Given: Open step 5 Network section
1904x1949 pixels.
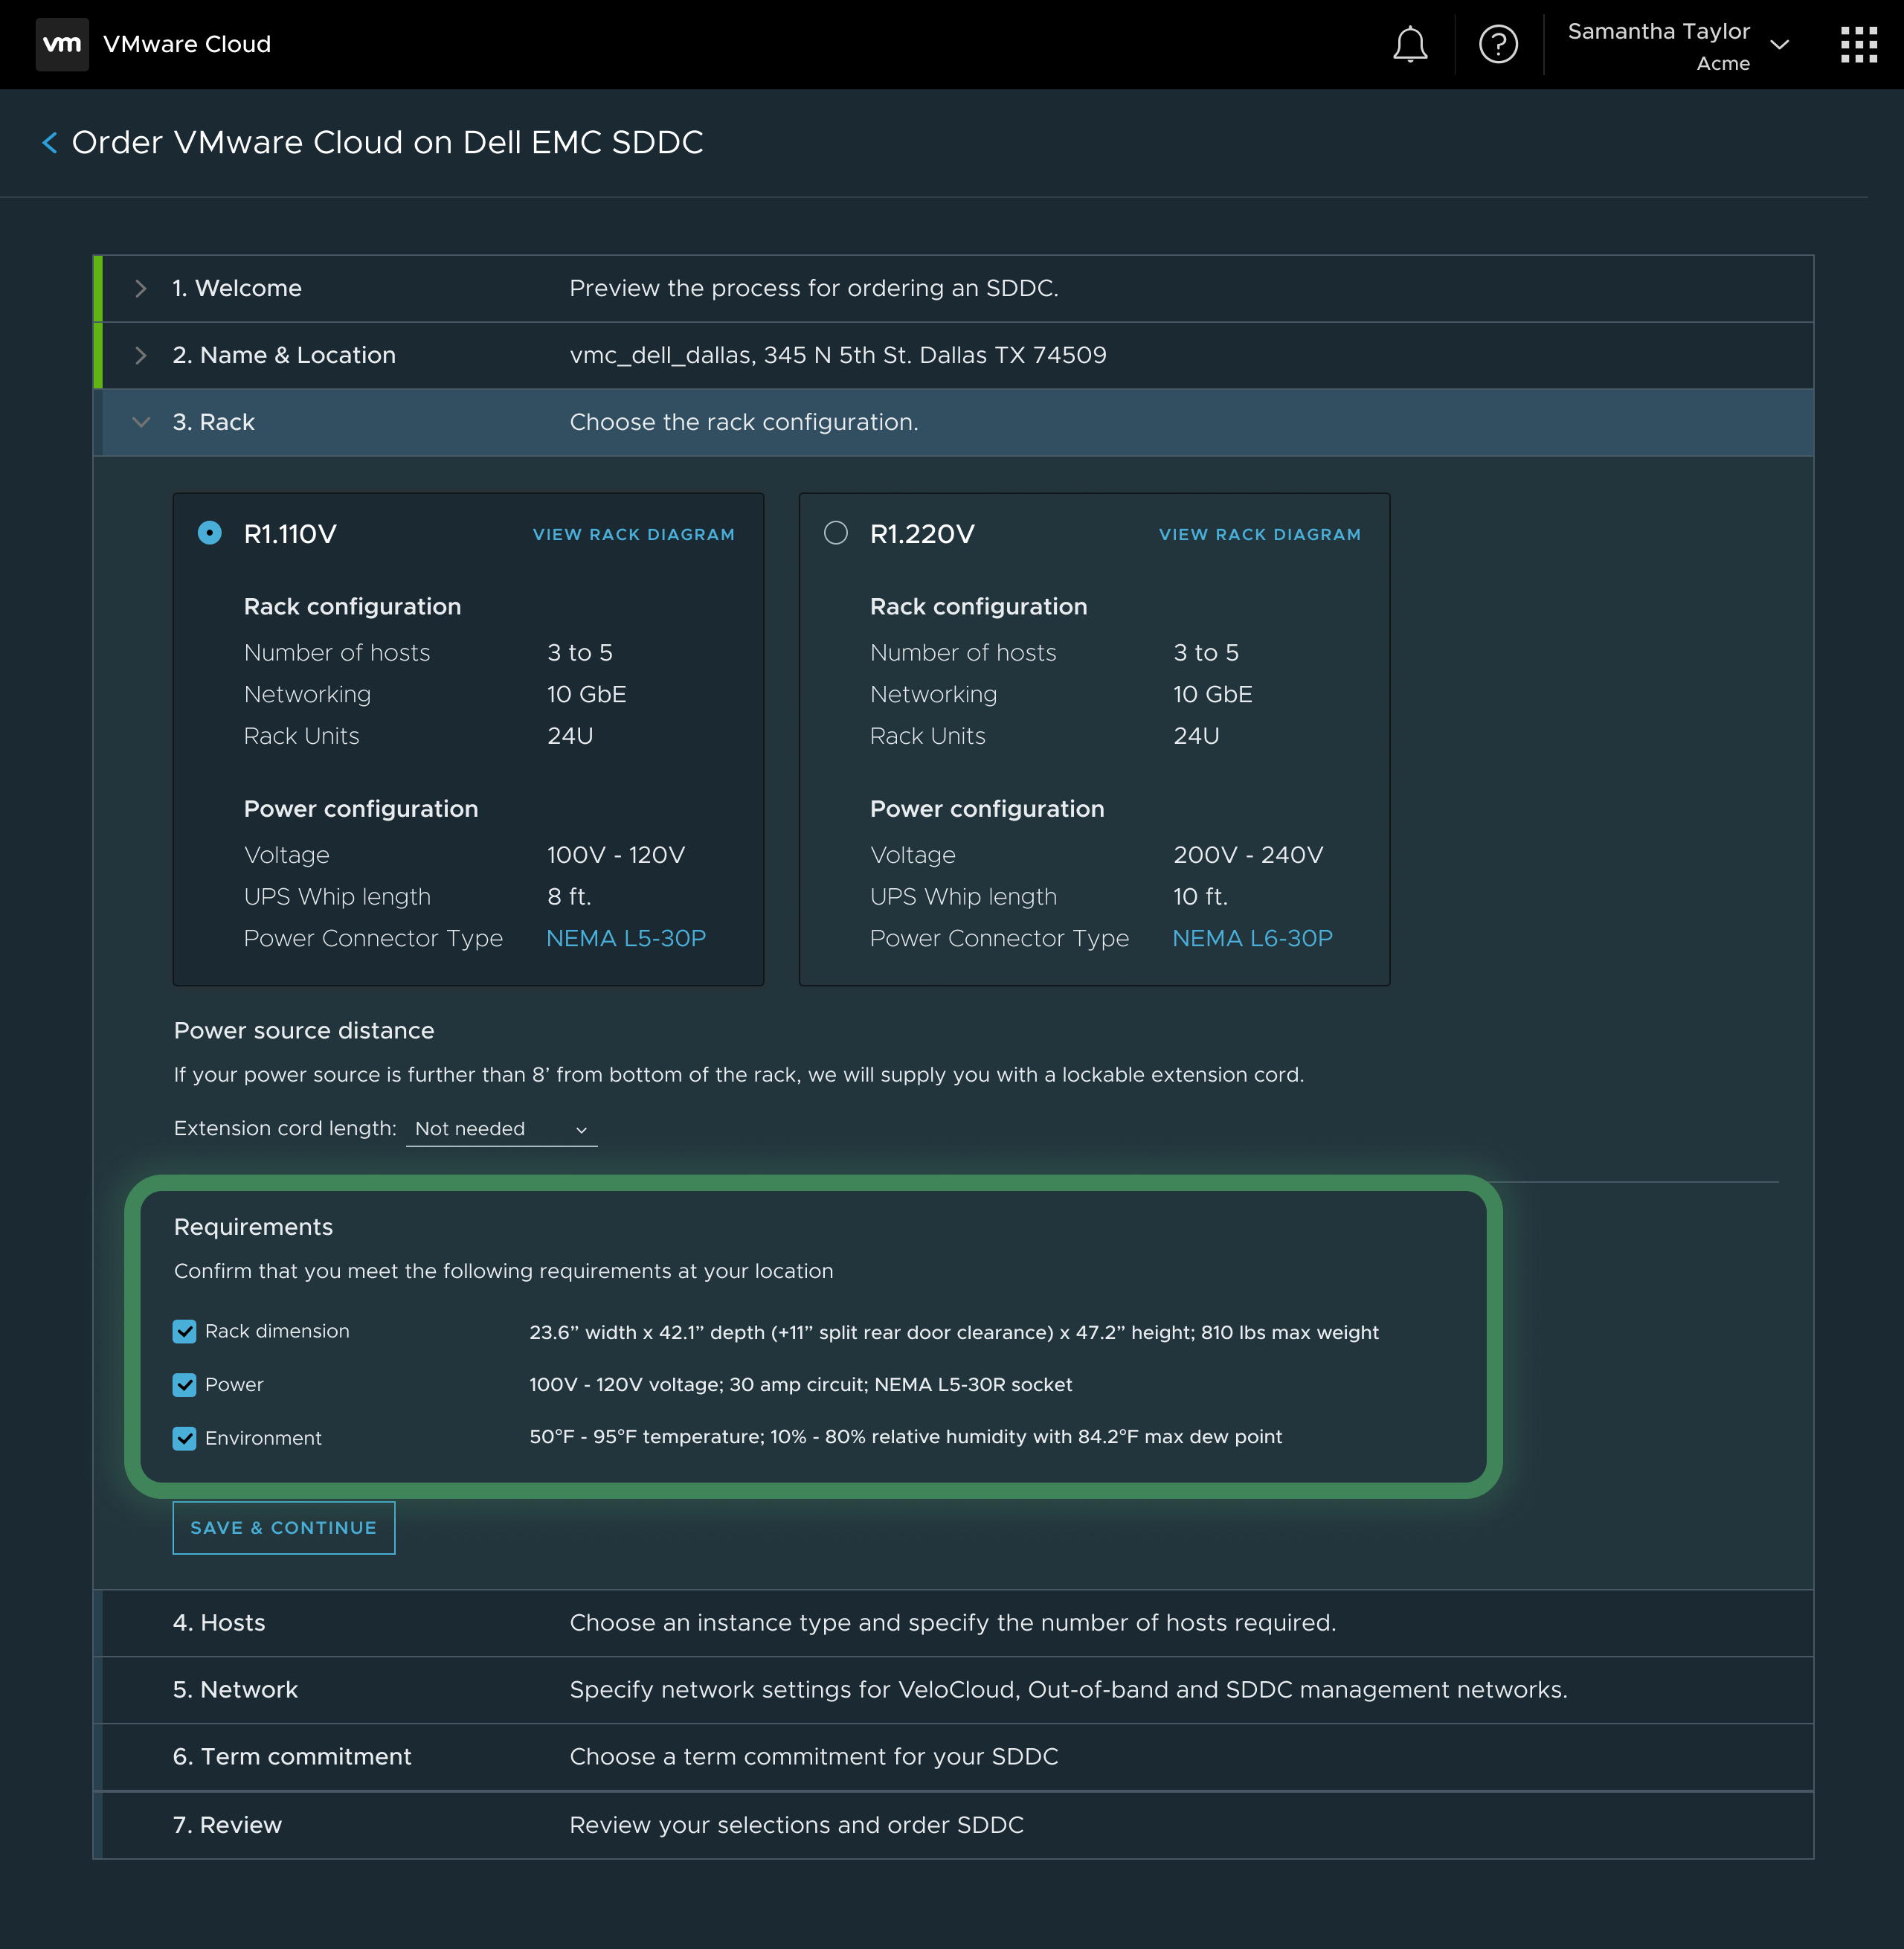Looking at the screenshot, I should [953, 1690].
